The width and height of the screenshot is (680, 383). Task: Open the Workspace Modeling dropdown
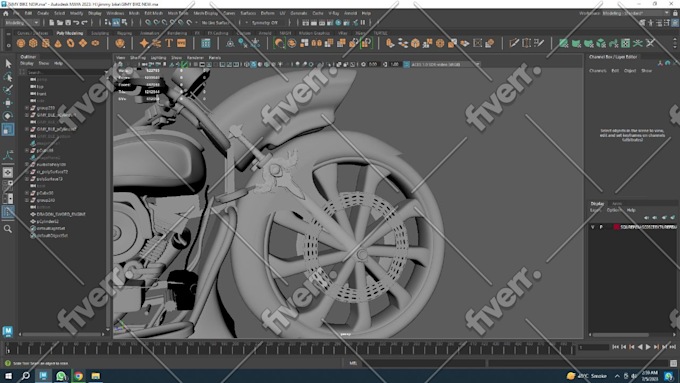(636, 13)
